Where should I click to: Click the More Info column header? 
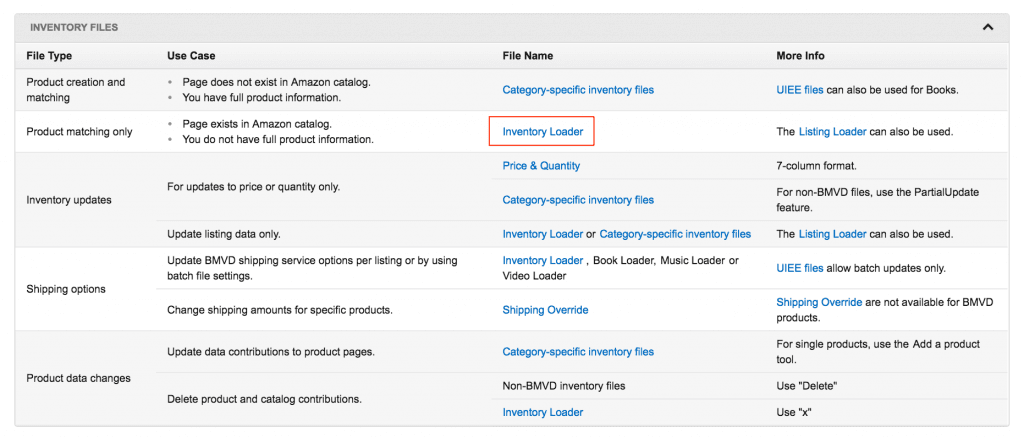pyautogui.click(x=800, y=56)
